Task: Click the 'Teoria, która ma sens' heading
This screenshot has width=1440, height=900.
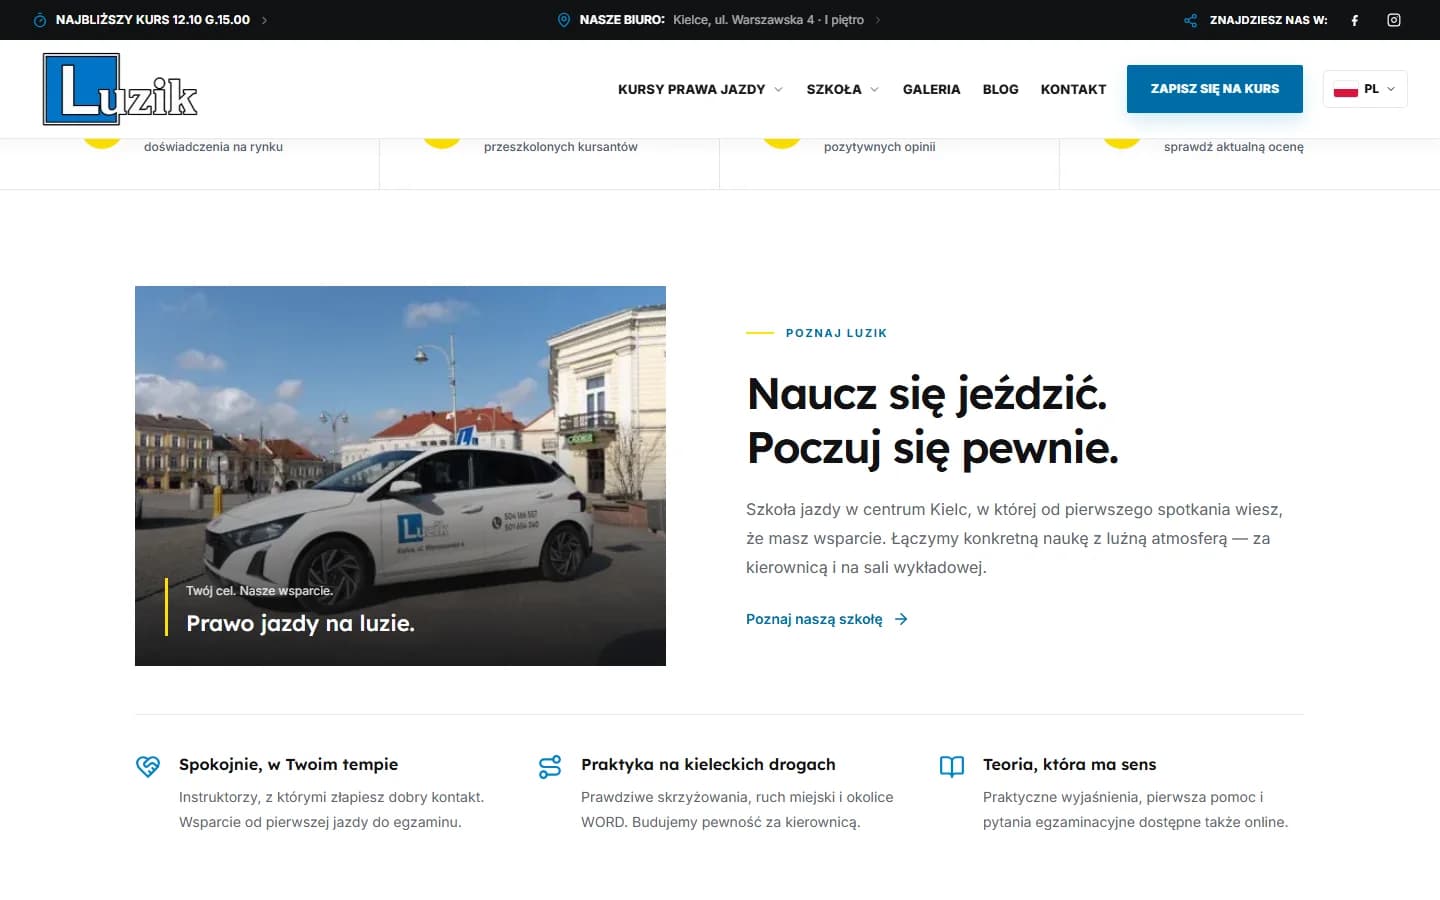Action: pyautogui.click(x=1069, y=764)
